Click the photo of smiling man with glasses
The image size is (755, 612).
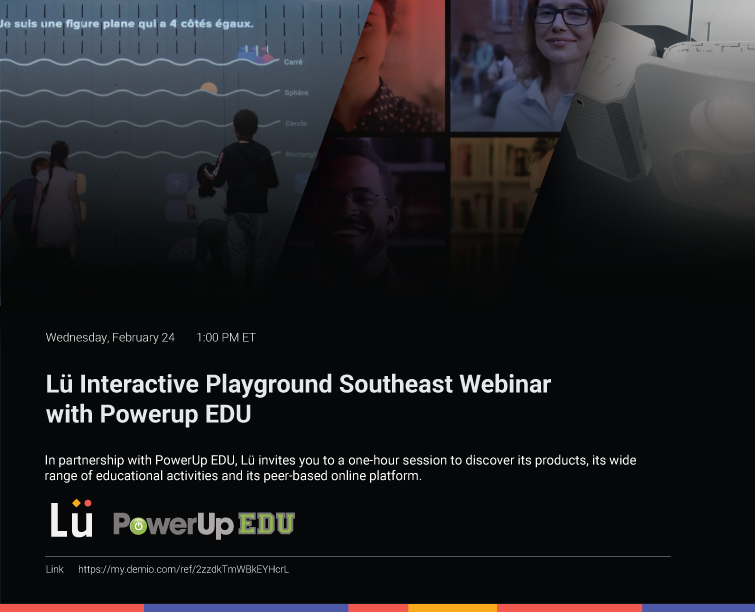[366, 212]
